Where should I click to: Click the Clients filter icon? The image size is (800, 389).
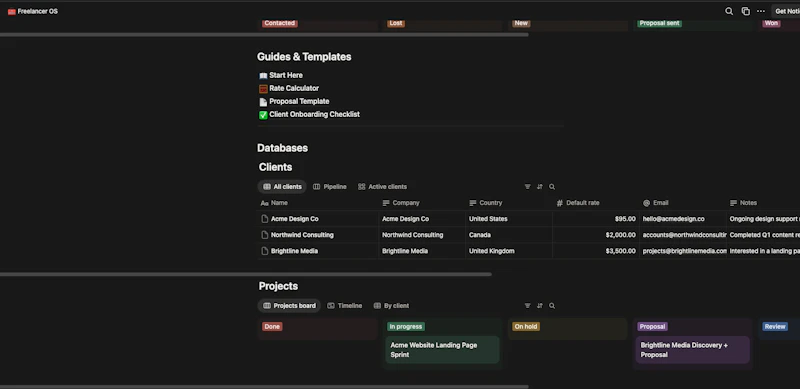pyautogui.click(x=528, y=187)
